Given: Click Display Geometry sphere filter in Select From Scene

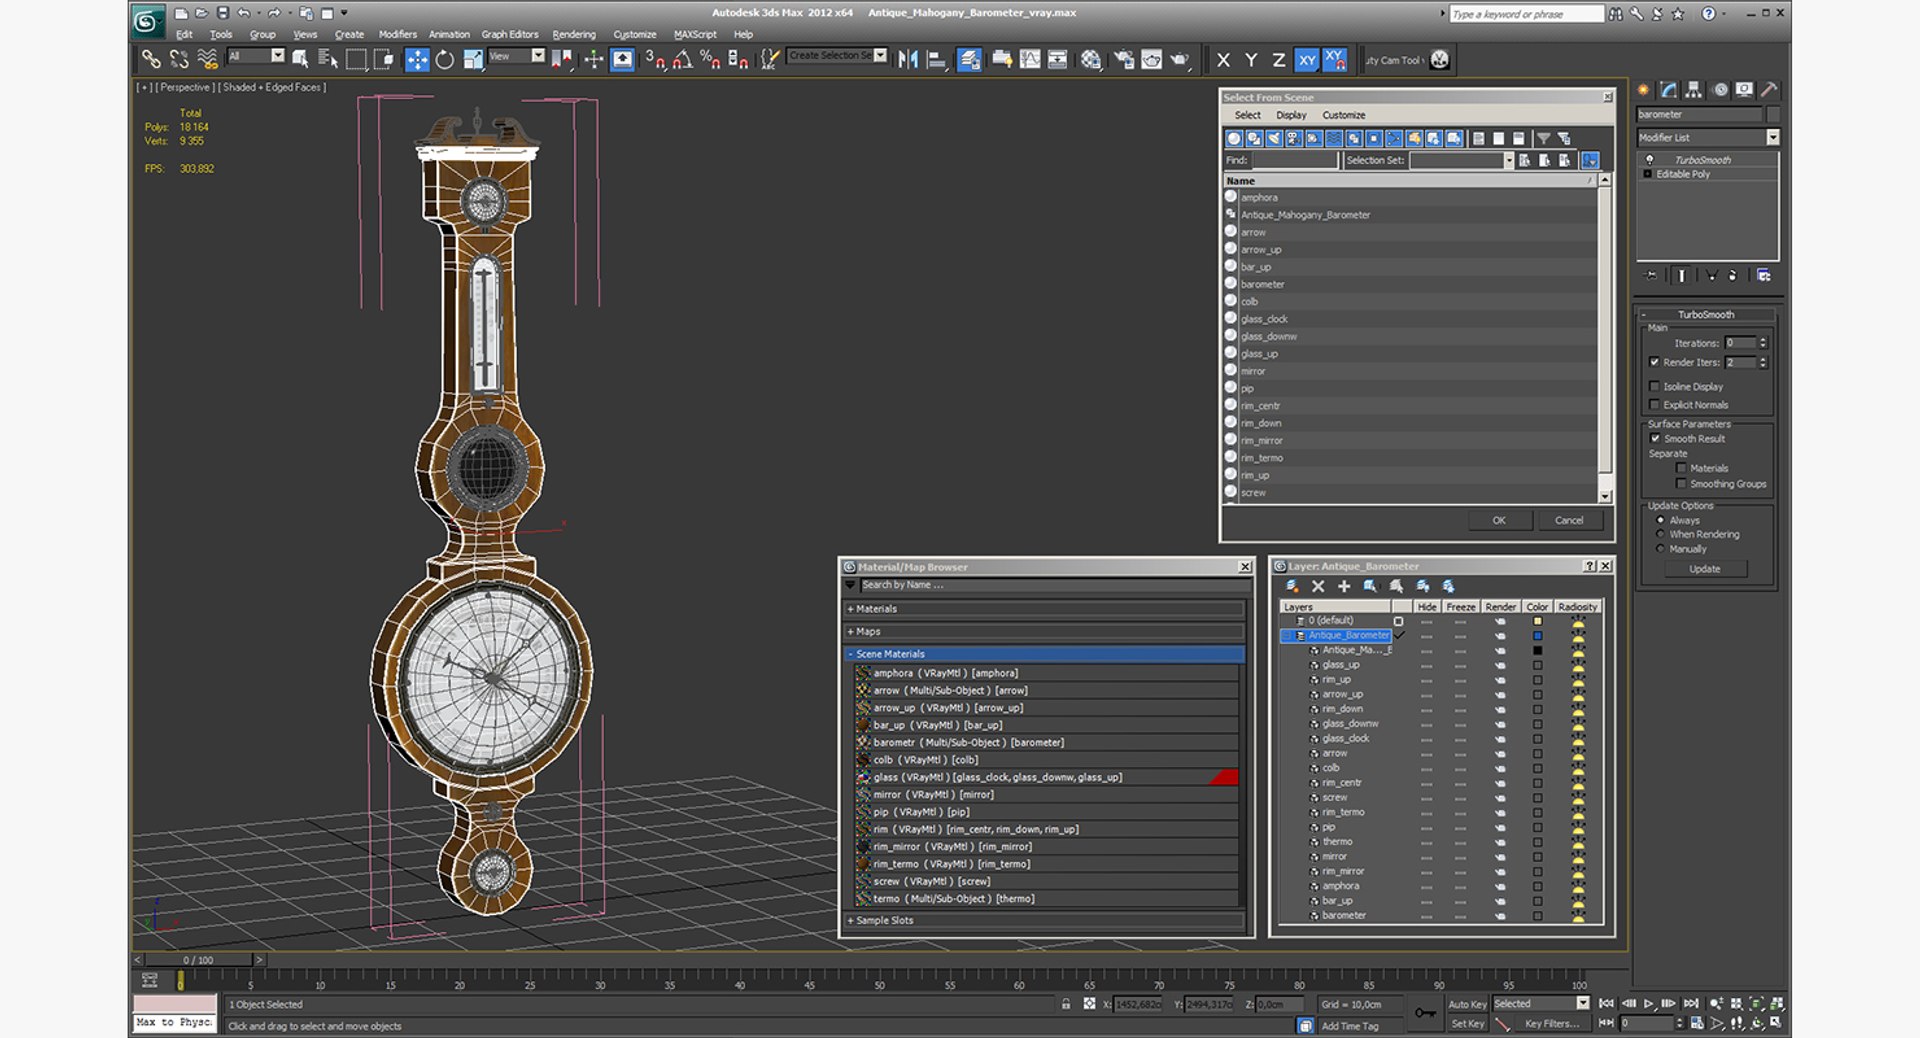Looking at the screenshot, I should (1234, 139).
